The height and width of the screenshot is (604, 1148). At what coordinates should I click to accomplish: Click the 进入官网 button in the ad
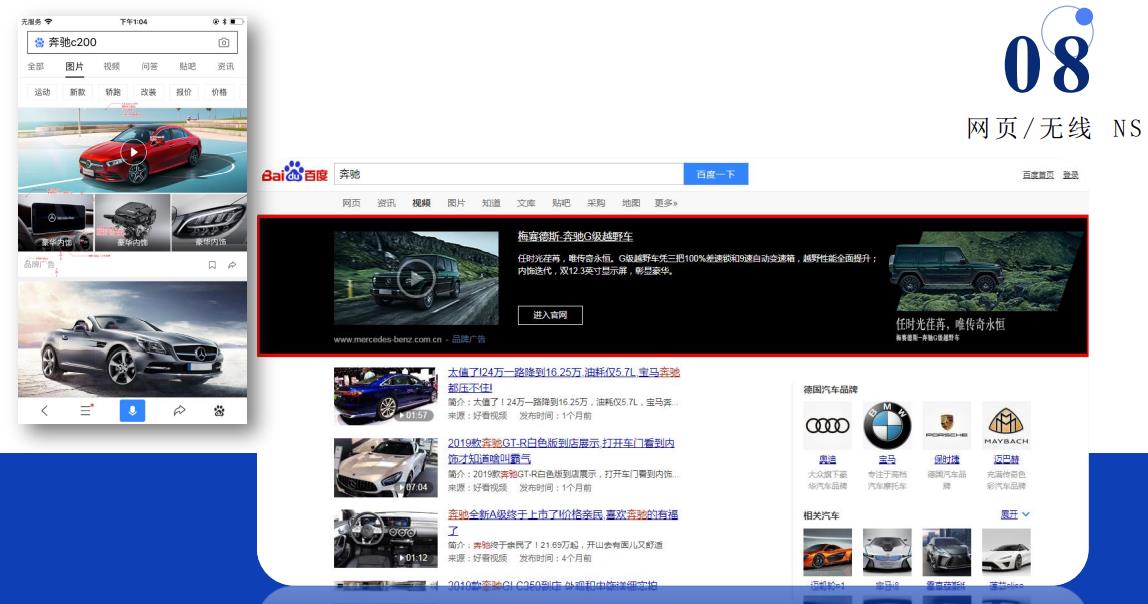tap(550, 315)
